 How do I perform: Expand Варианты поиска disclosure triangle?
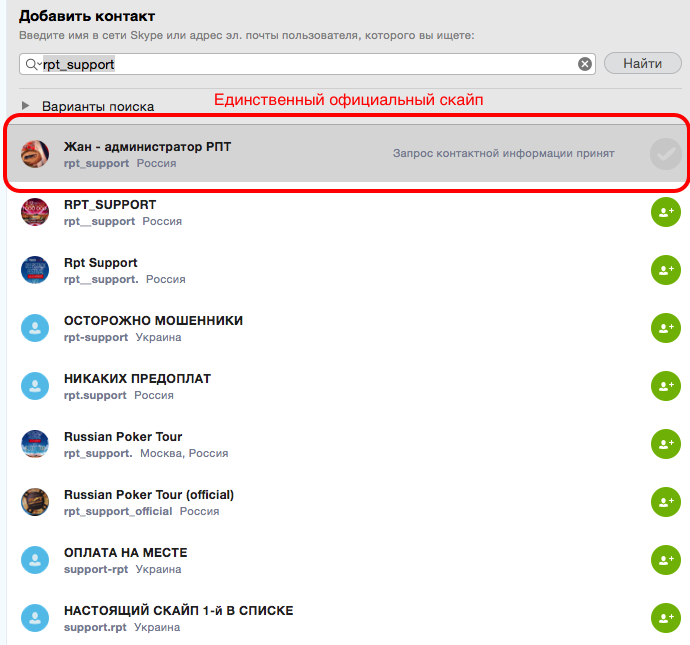point(26,106)
